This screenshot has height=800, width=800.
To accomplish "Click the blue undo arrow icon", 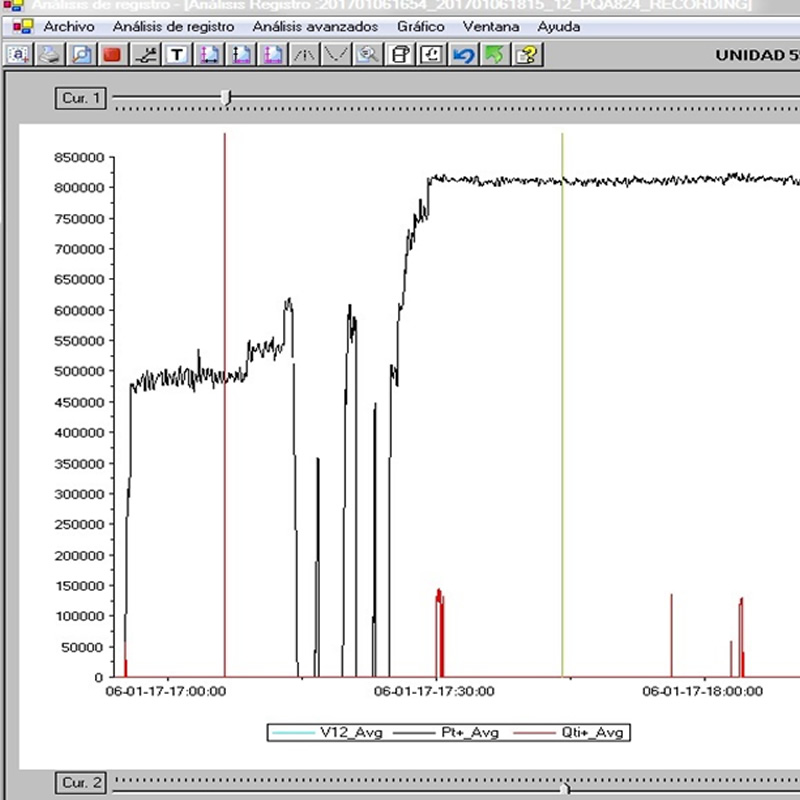I will pos(463,55).
